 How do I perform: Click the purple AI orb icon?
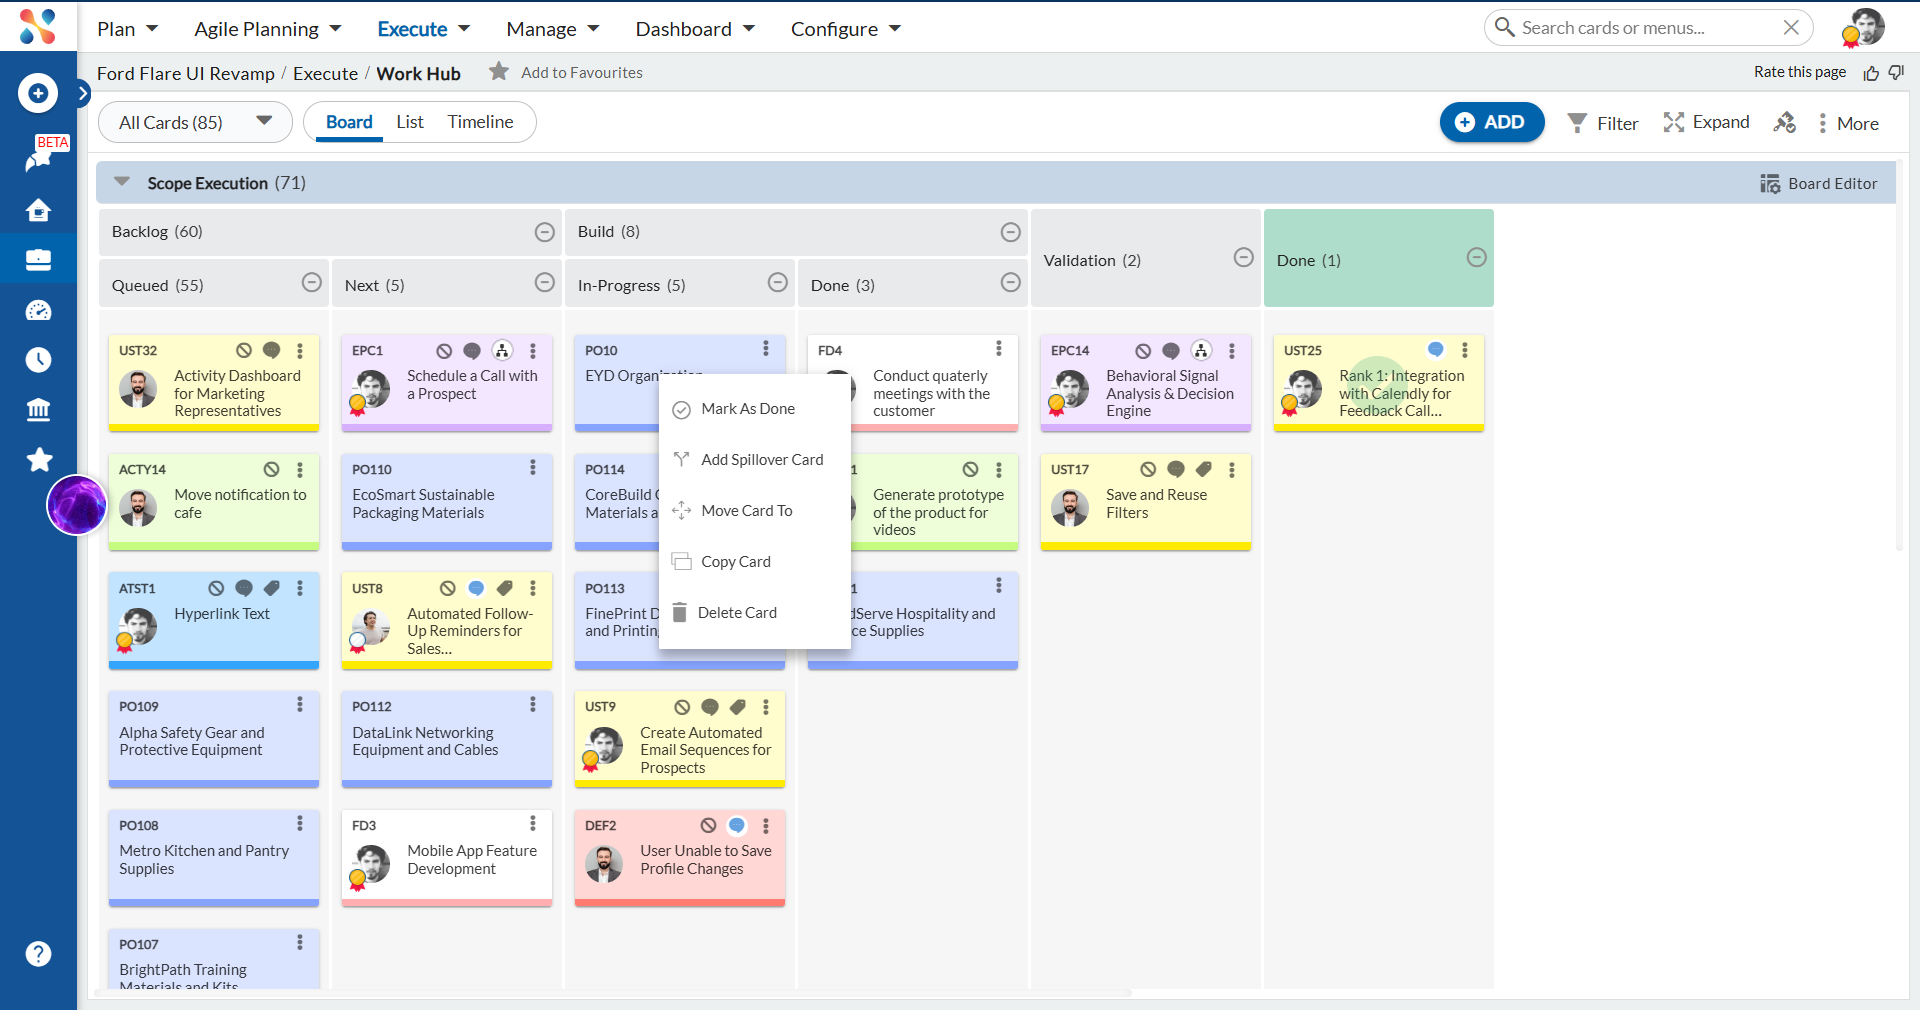pos(77,505)
